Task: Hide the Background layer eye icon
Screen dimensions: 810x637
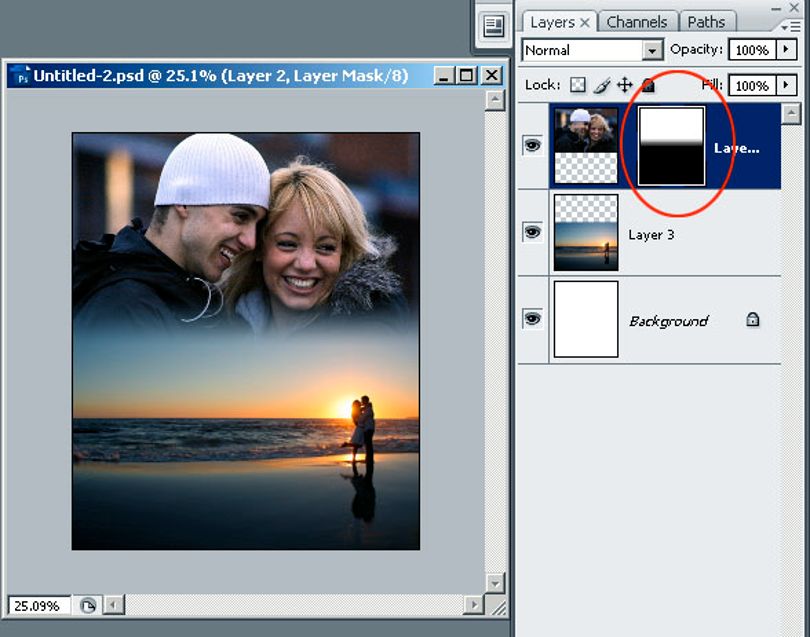Action: click(x=532, y=318)
